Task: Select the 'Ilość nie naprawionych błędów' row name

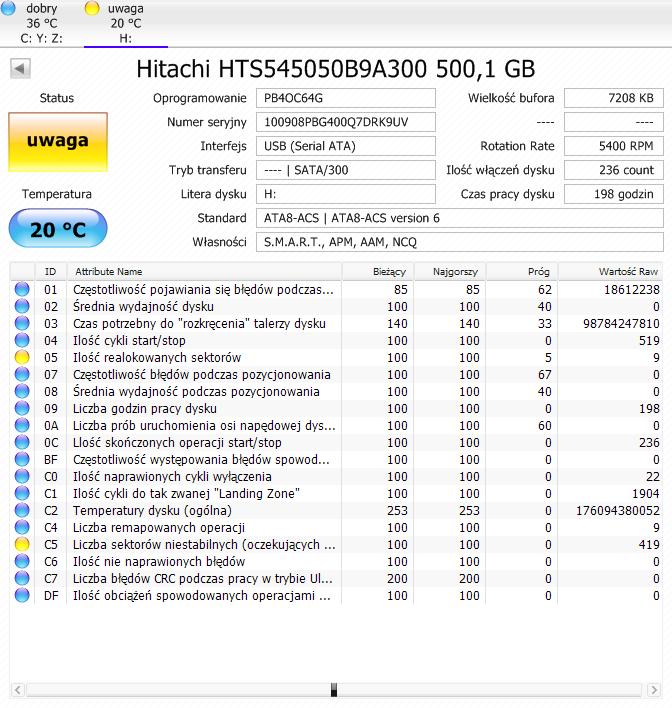Action: coord(159,562)
